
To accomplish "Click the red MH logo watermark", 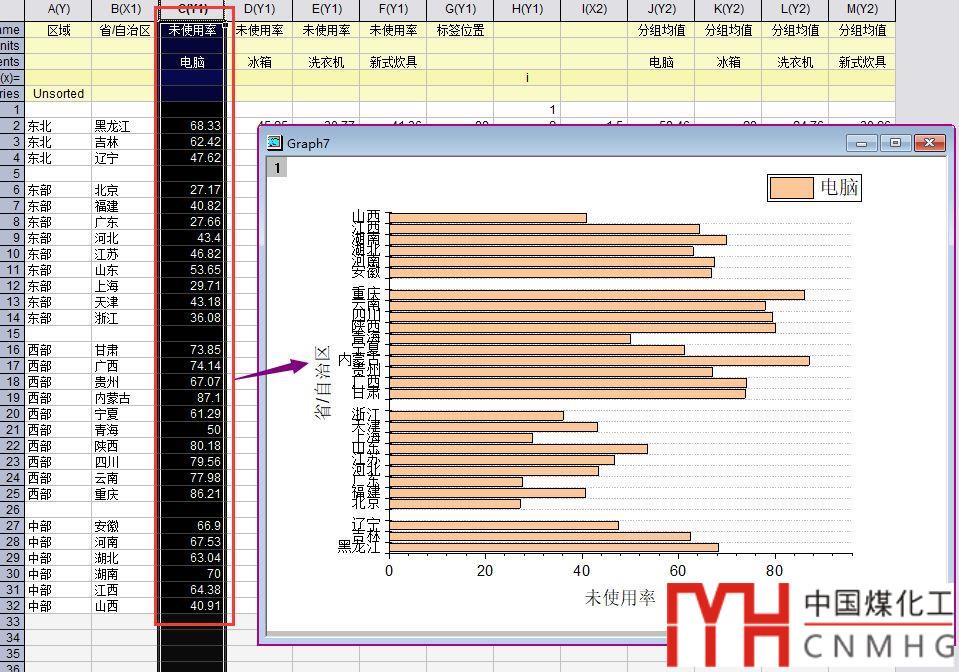I will pos(728,625).
